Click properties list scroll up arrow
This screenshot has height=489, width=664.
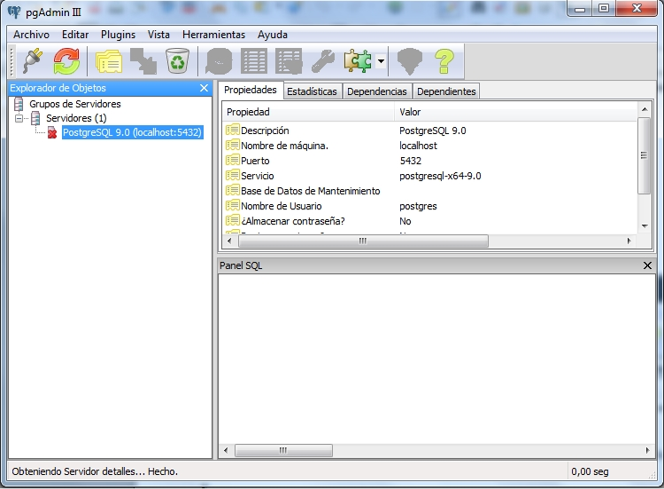coord(644,110)
